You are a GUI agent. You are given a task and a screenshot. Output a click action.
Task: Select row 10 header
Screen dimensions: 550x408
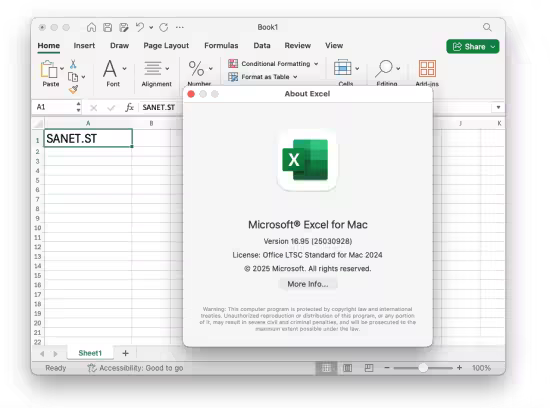click(x=38, y=228)
